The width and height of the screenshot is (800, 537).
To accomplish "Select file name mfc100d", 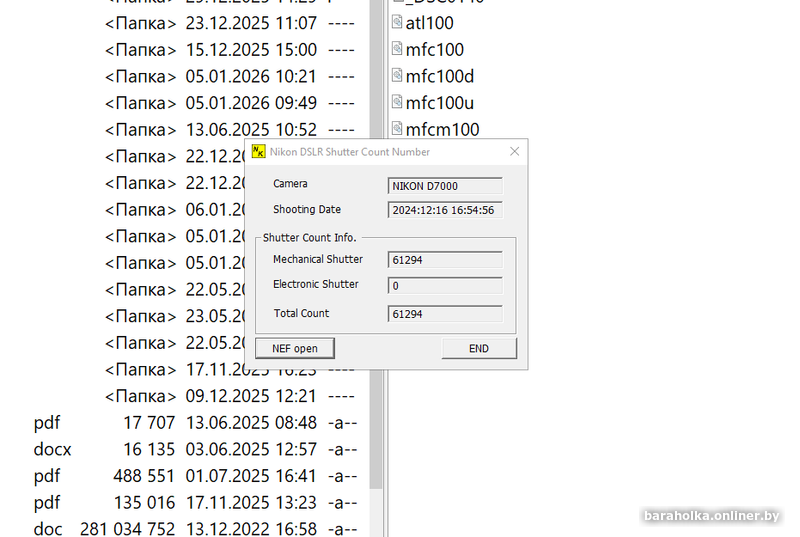I will click(440, 76).
